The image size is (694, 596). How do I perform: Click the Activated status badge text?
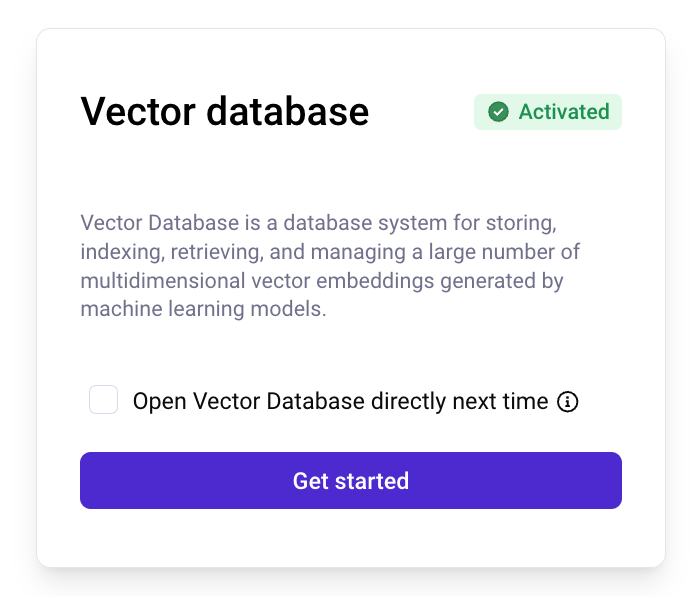click(x=564, y=112)
